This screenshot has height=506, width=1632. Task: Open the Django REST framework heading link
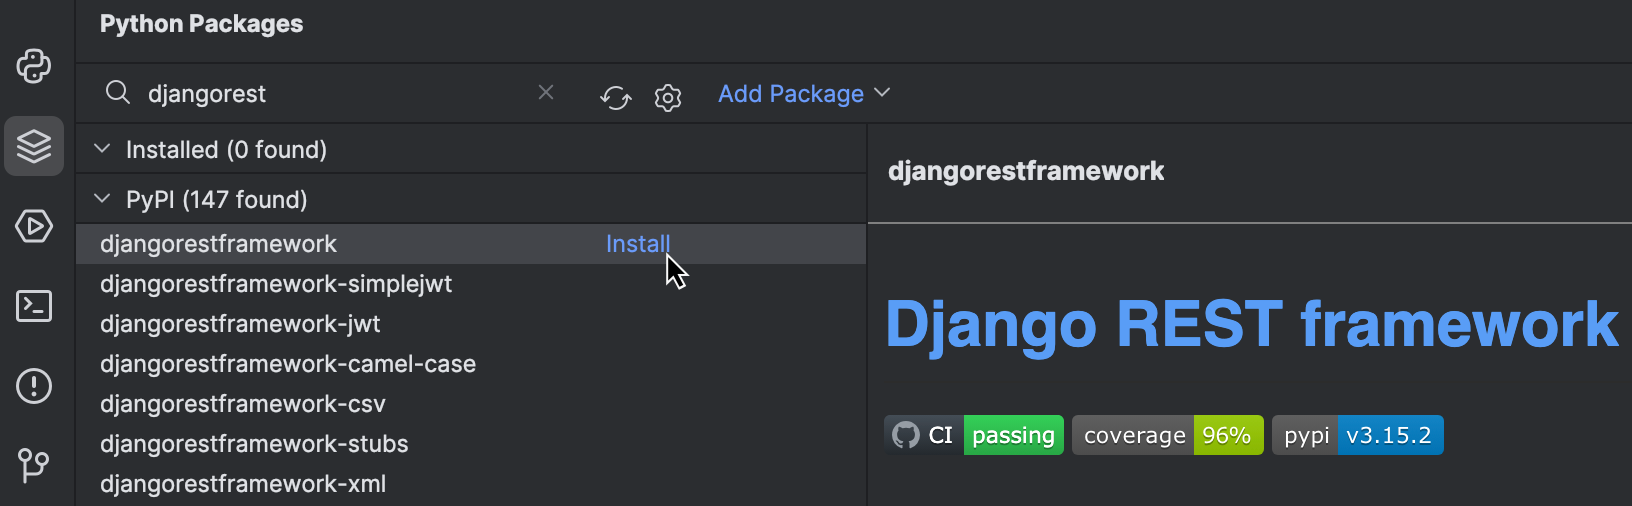(x=1251, y=325)
